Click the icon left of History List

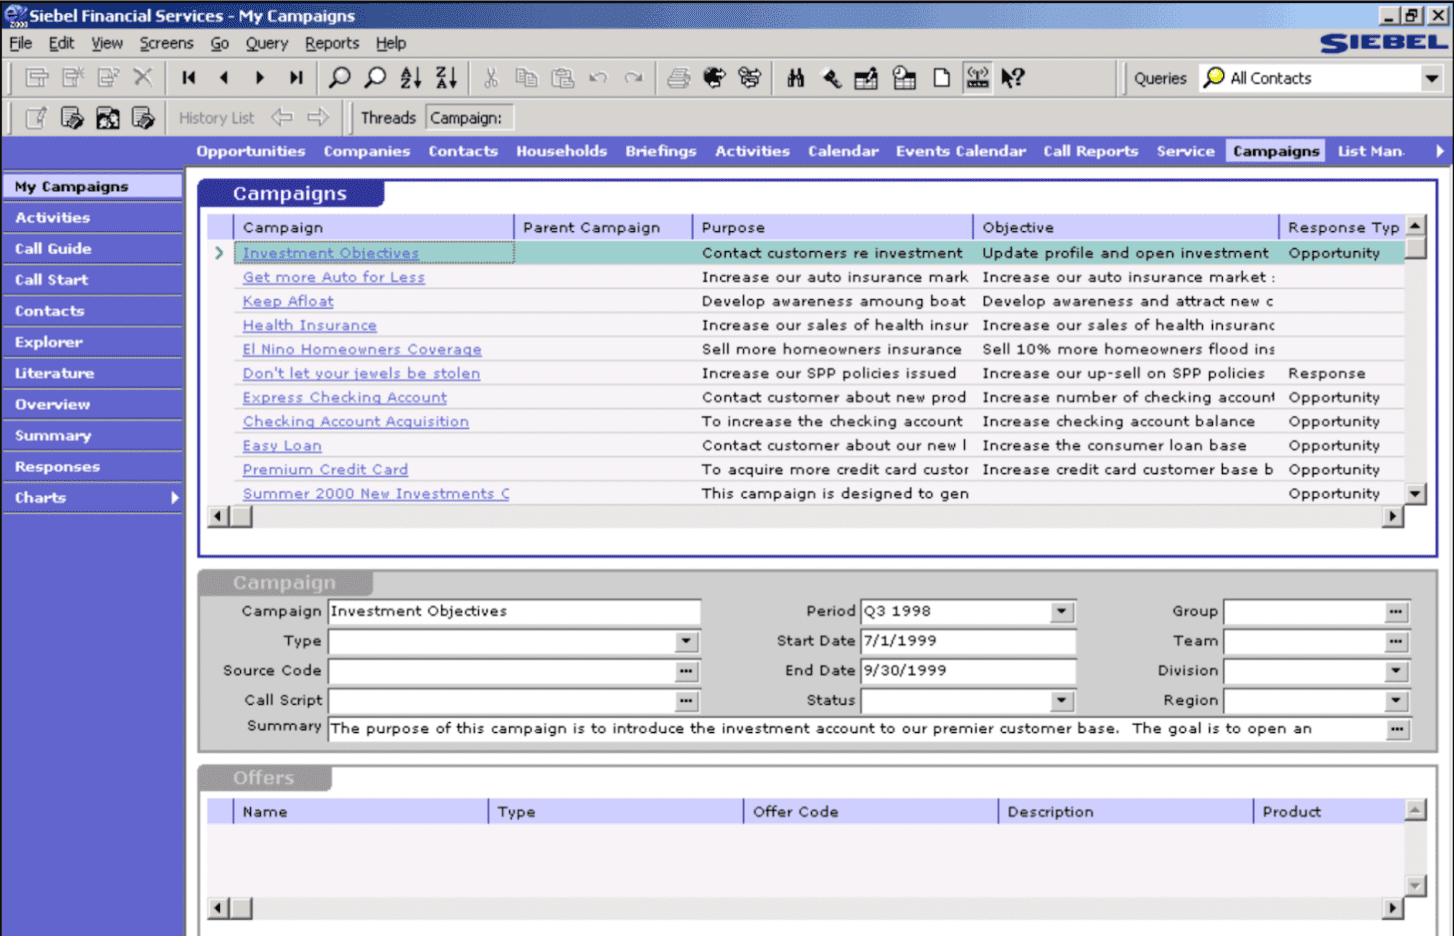pos(143,118)
